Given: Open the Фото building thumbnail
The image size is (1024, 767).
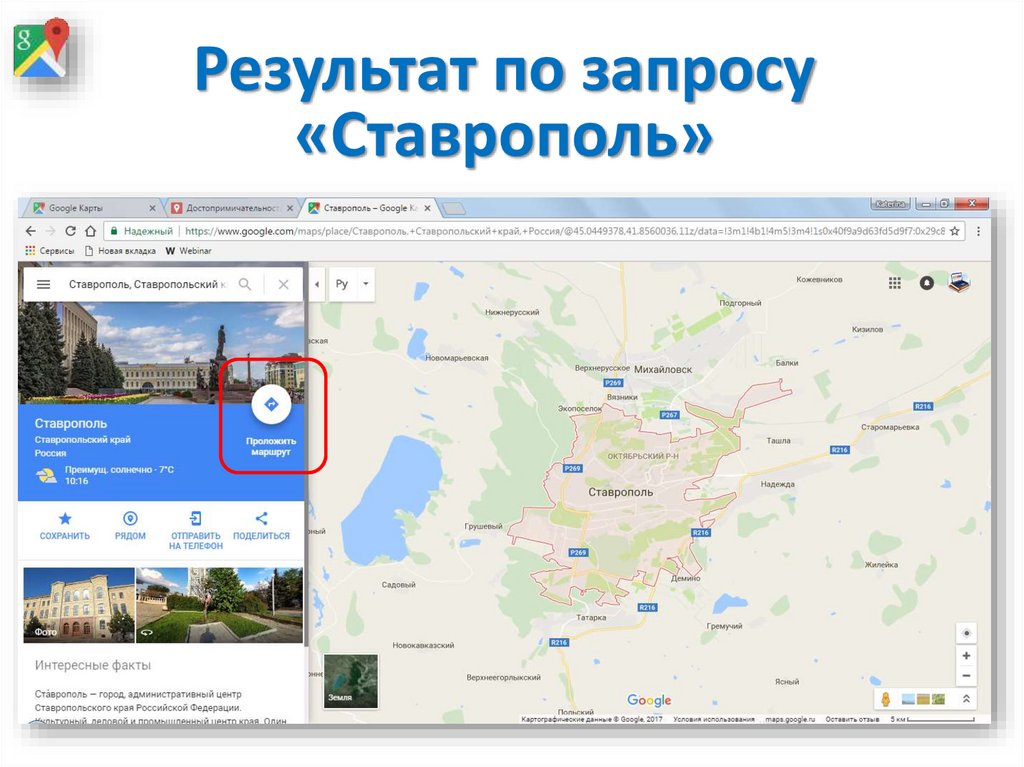Looking at the screenshot, I should (x=79, y=605).
